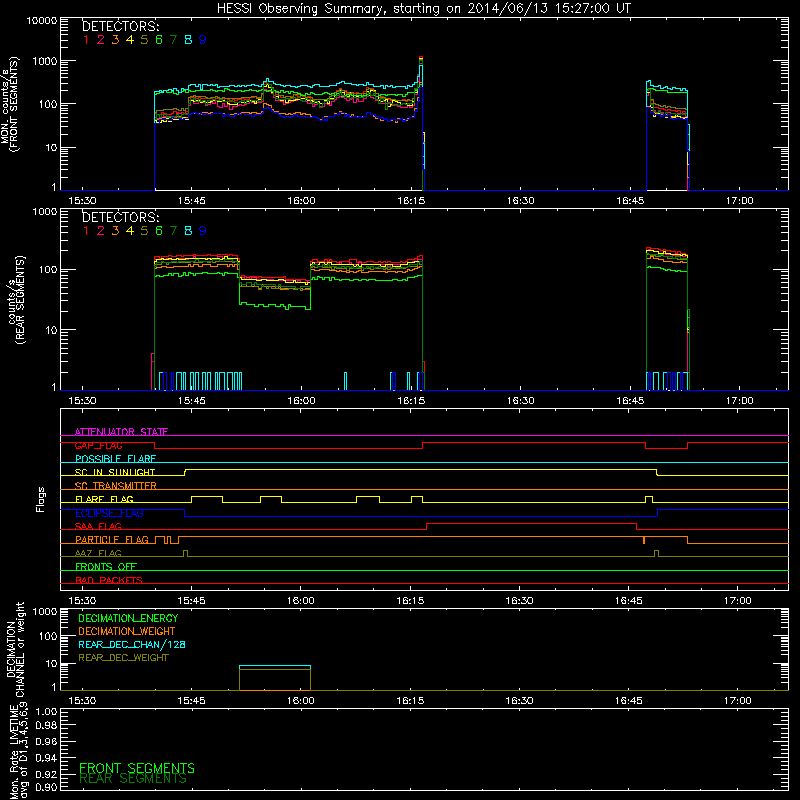Select the 'ATTENUATOR_STATE' flag label

(x=121, y=432)
